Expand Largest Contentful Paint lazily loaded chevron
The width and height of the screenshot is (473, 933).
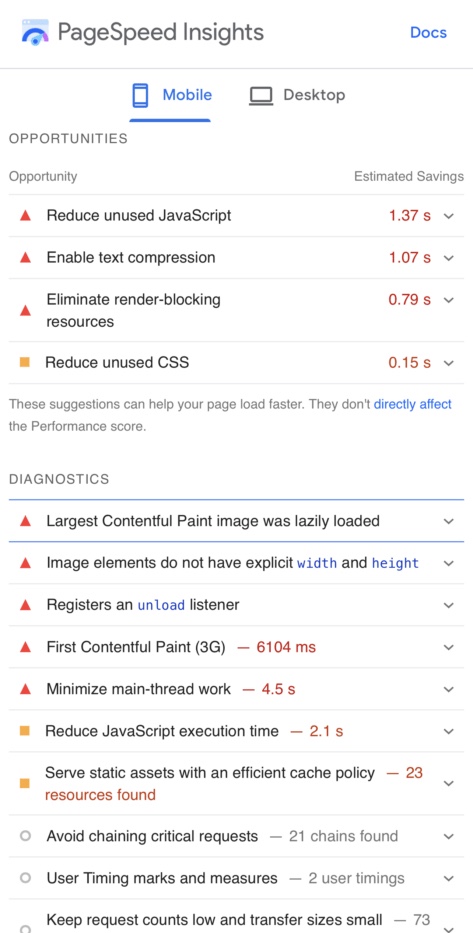click(x=449, y=521)
